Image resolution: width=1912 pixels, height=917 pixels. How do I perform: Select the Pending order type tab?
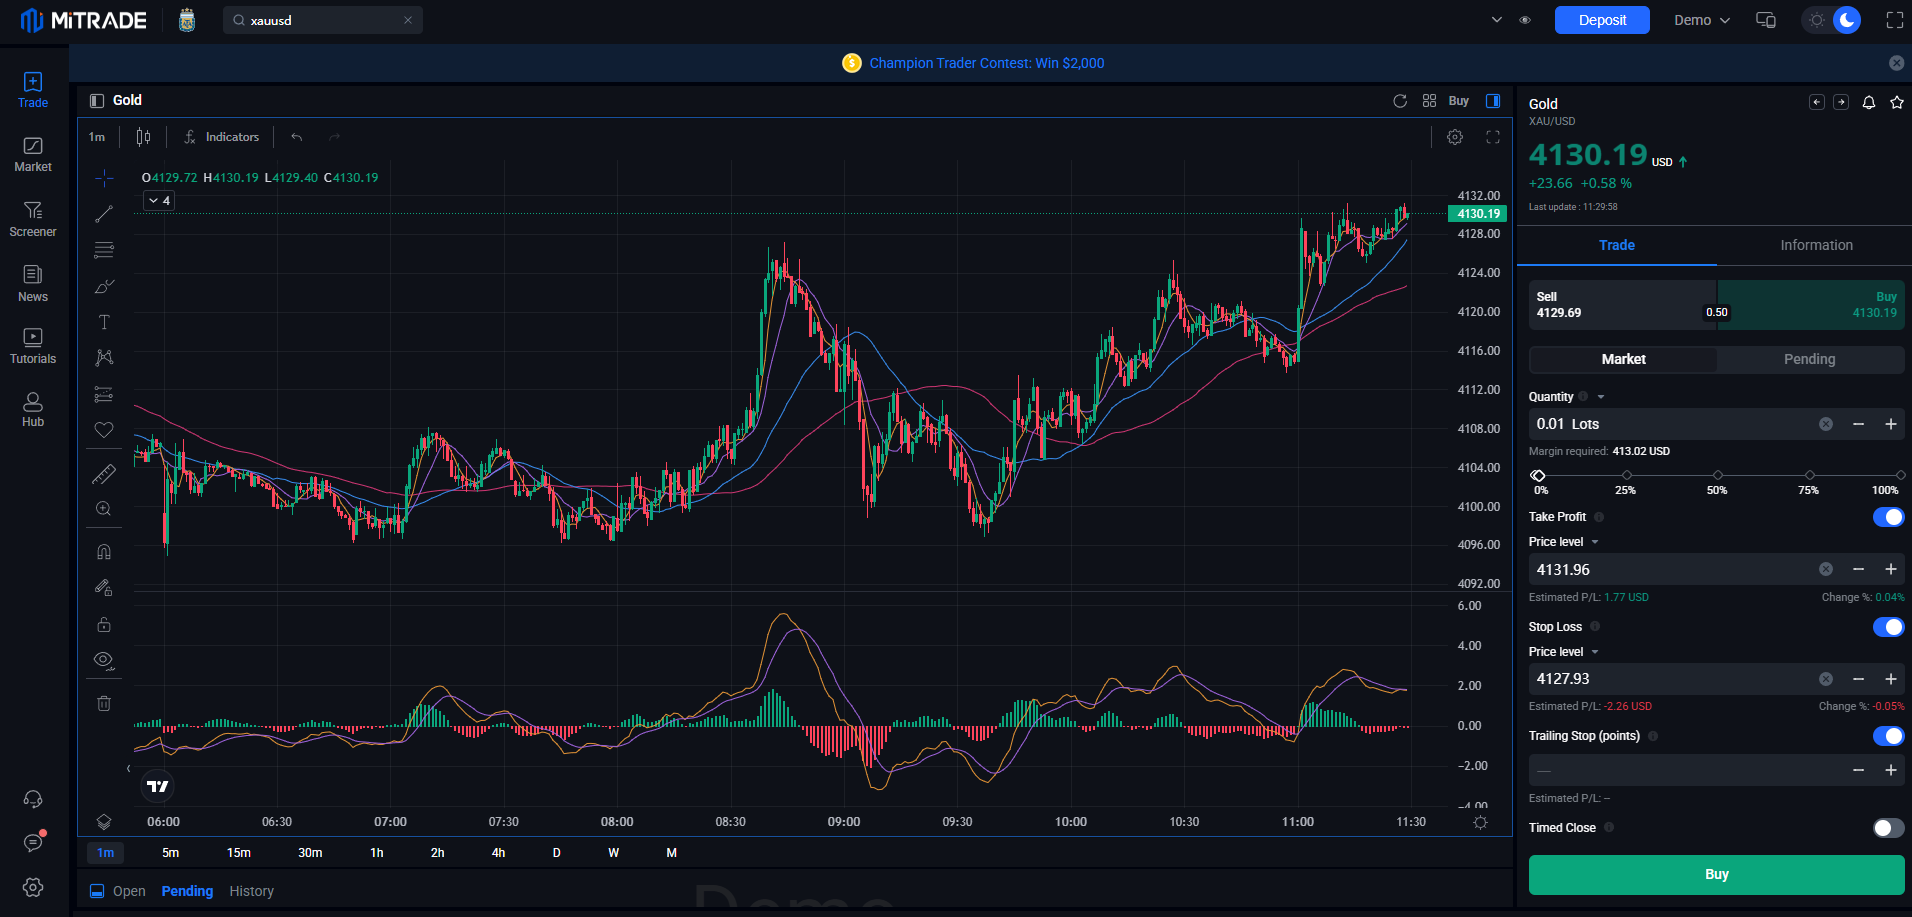(x=1810, y=359)
